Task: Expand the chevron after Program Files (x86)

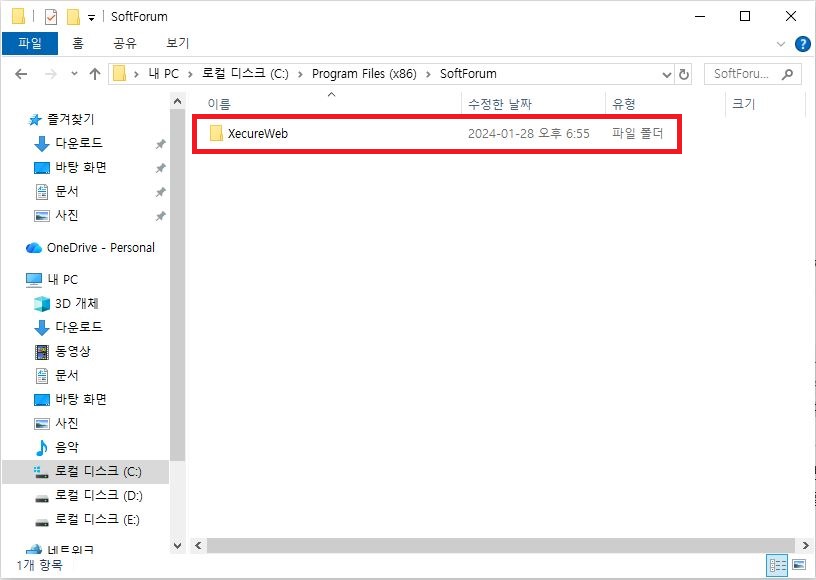Action: point(428,74)
